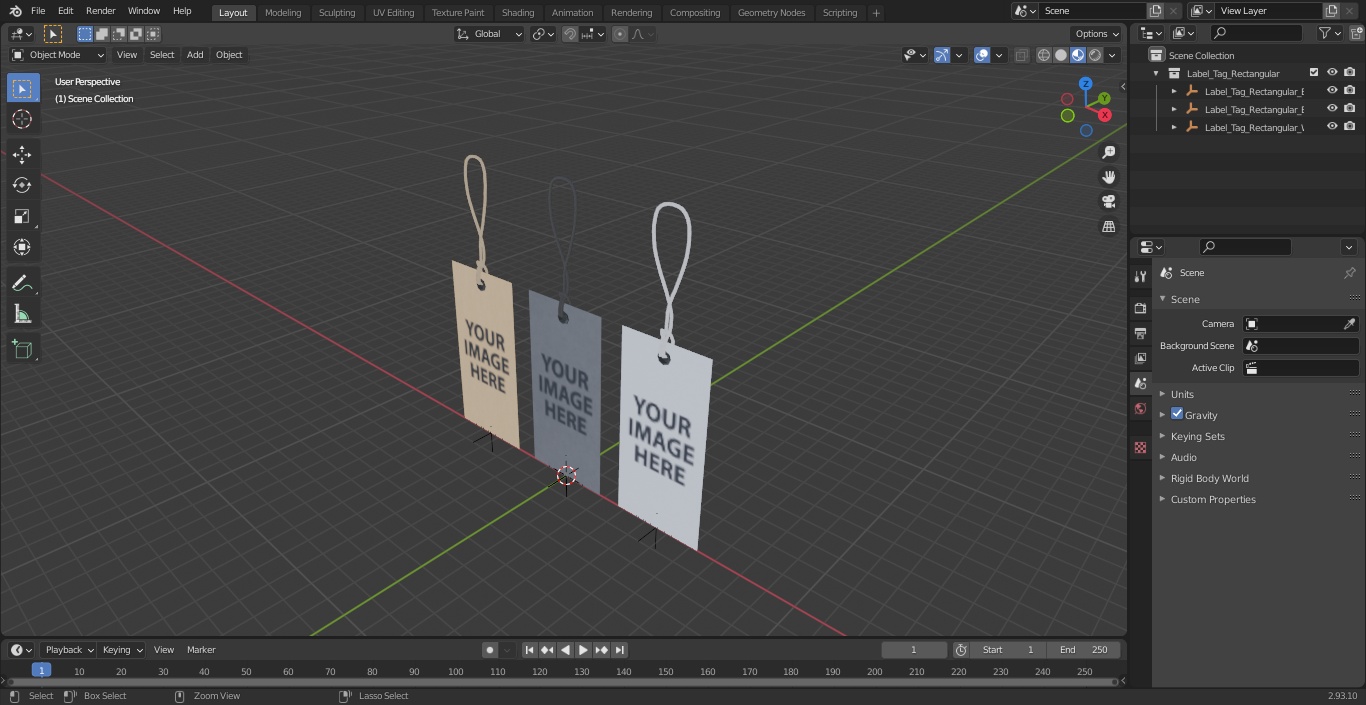Click the auto-keying record button
The width and height of the screenshot is (1366, 705).
point(490,650)
